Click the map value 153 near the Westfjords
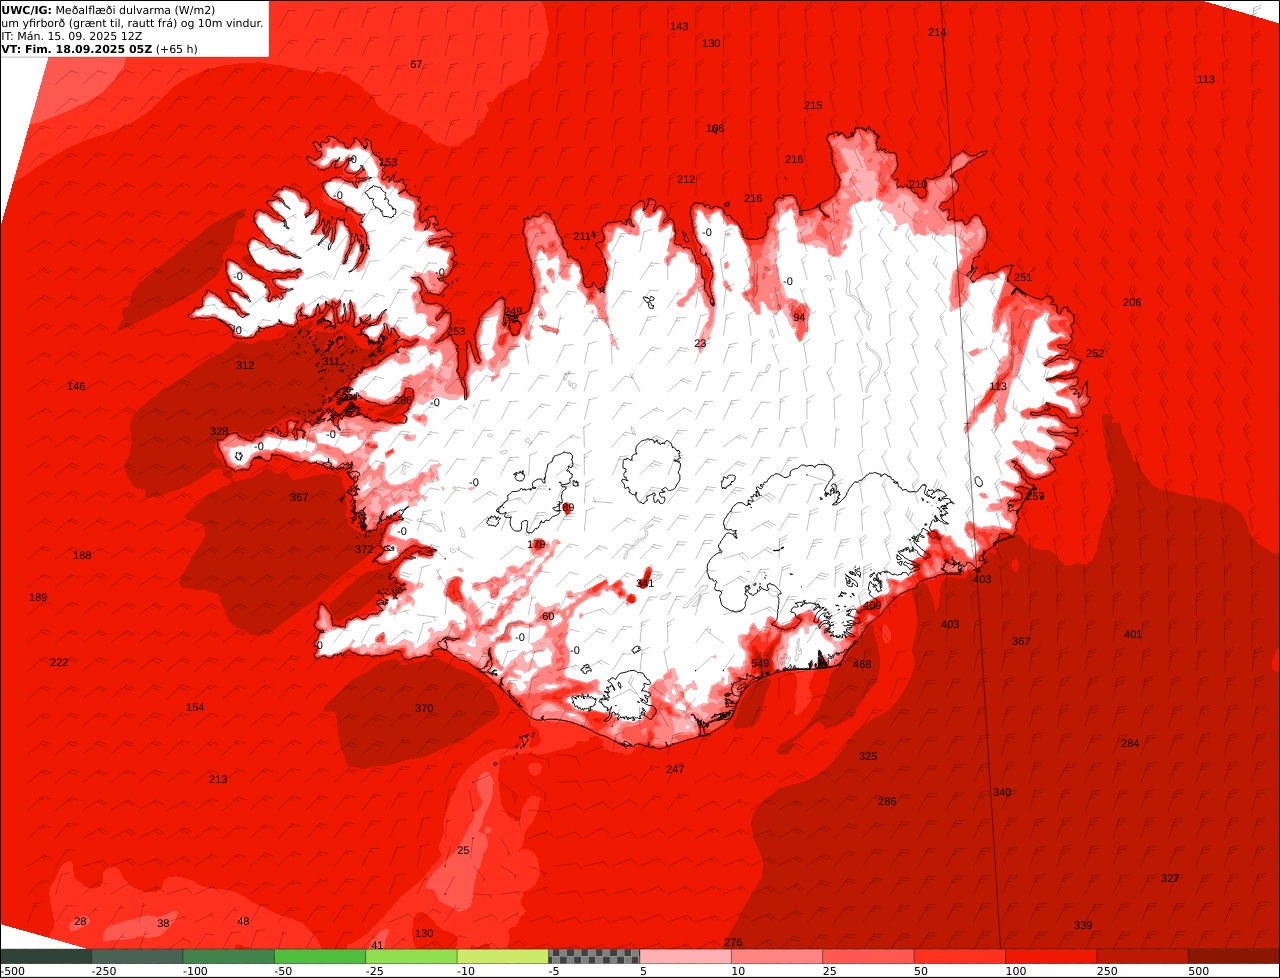1280x978 pixels. [x=388, y=162]
